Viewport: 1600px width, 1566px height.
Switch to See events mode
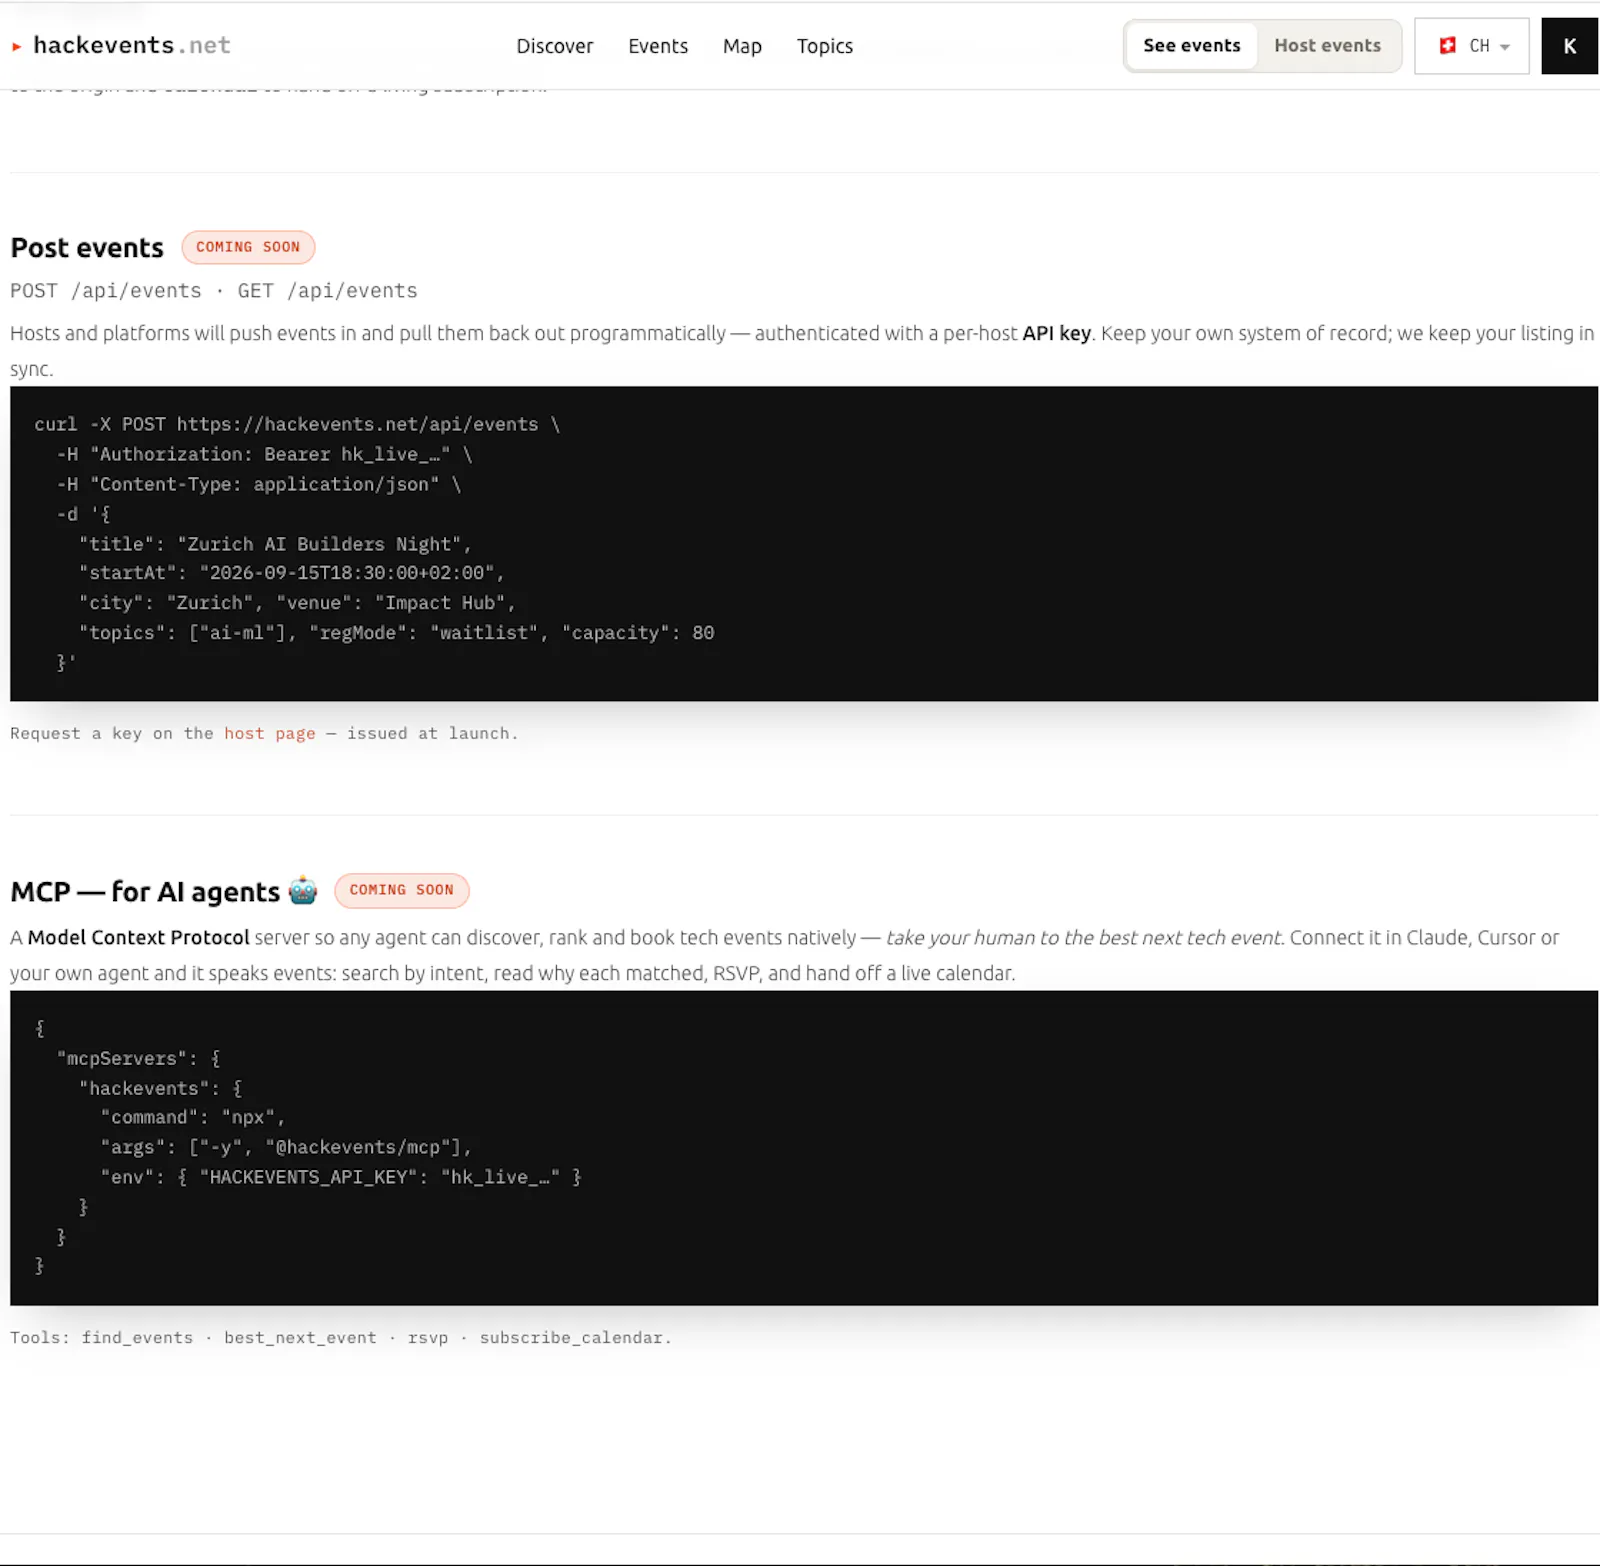click(x=1192, y=46)
